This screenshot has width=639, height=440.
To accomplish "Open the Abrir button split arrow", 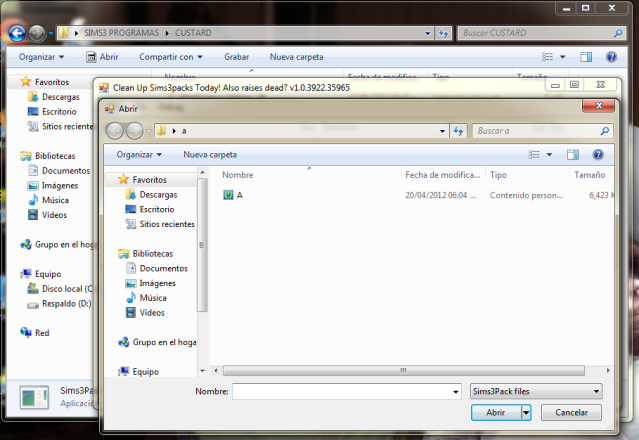I will coord(526,412).
